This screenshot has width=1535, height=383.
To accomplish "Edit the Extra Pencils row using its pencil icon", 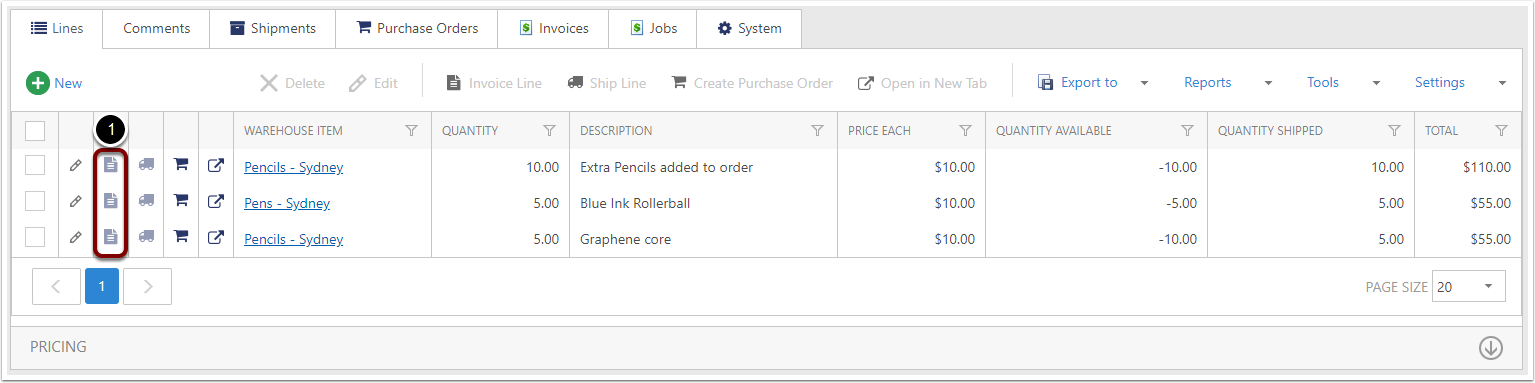I will pos(76,166).
